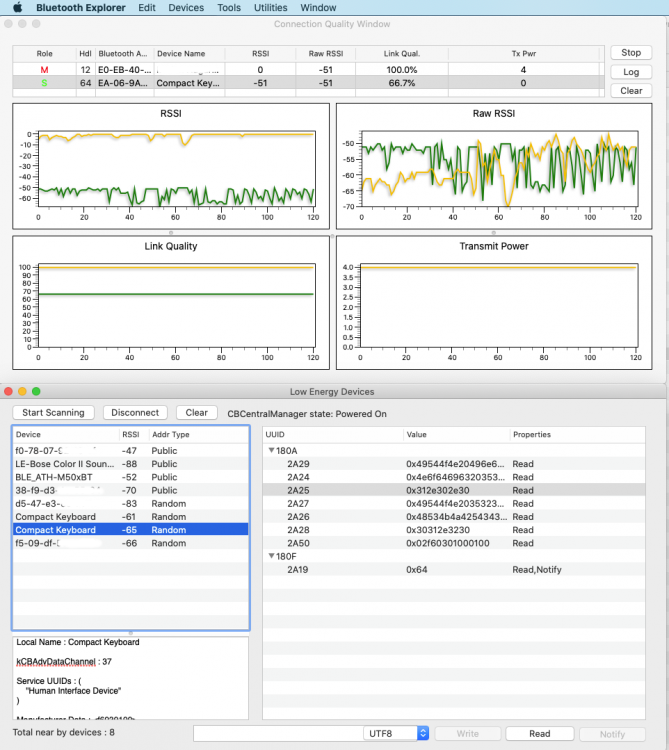
Task: Open the Apple menu
Action: tap(17, 7)
